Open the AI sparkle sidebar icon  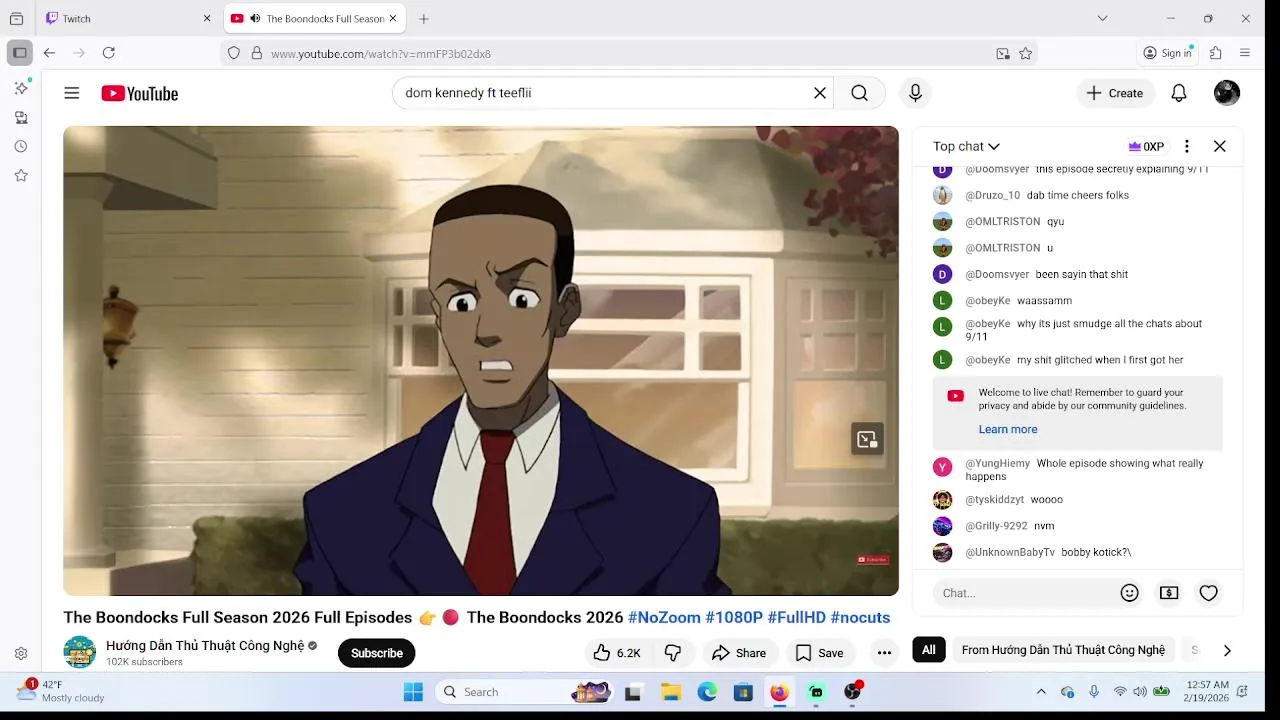click(21, 88)
